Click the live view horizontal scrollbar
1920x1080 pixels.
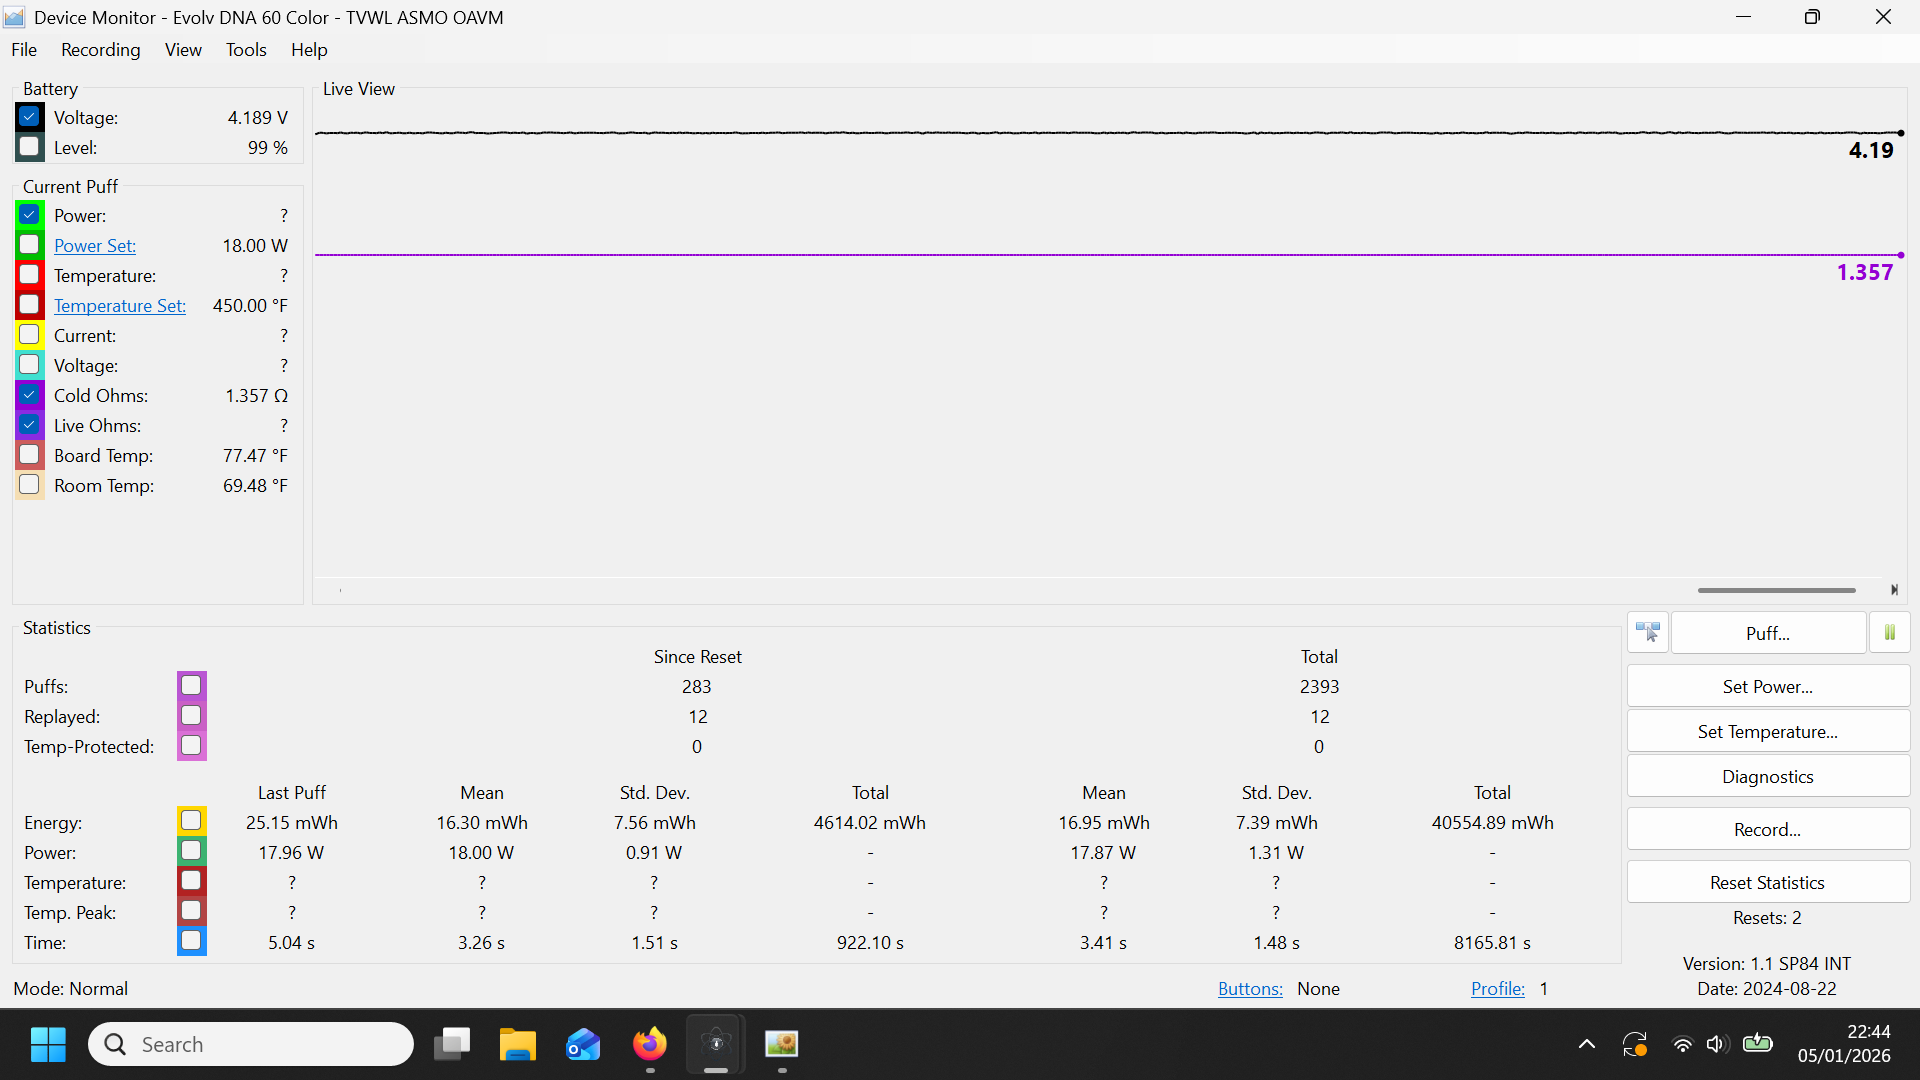tap(1775, 590)
